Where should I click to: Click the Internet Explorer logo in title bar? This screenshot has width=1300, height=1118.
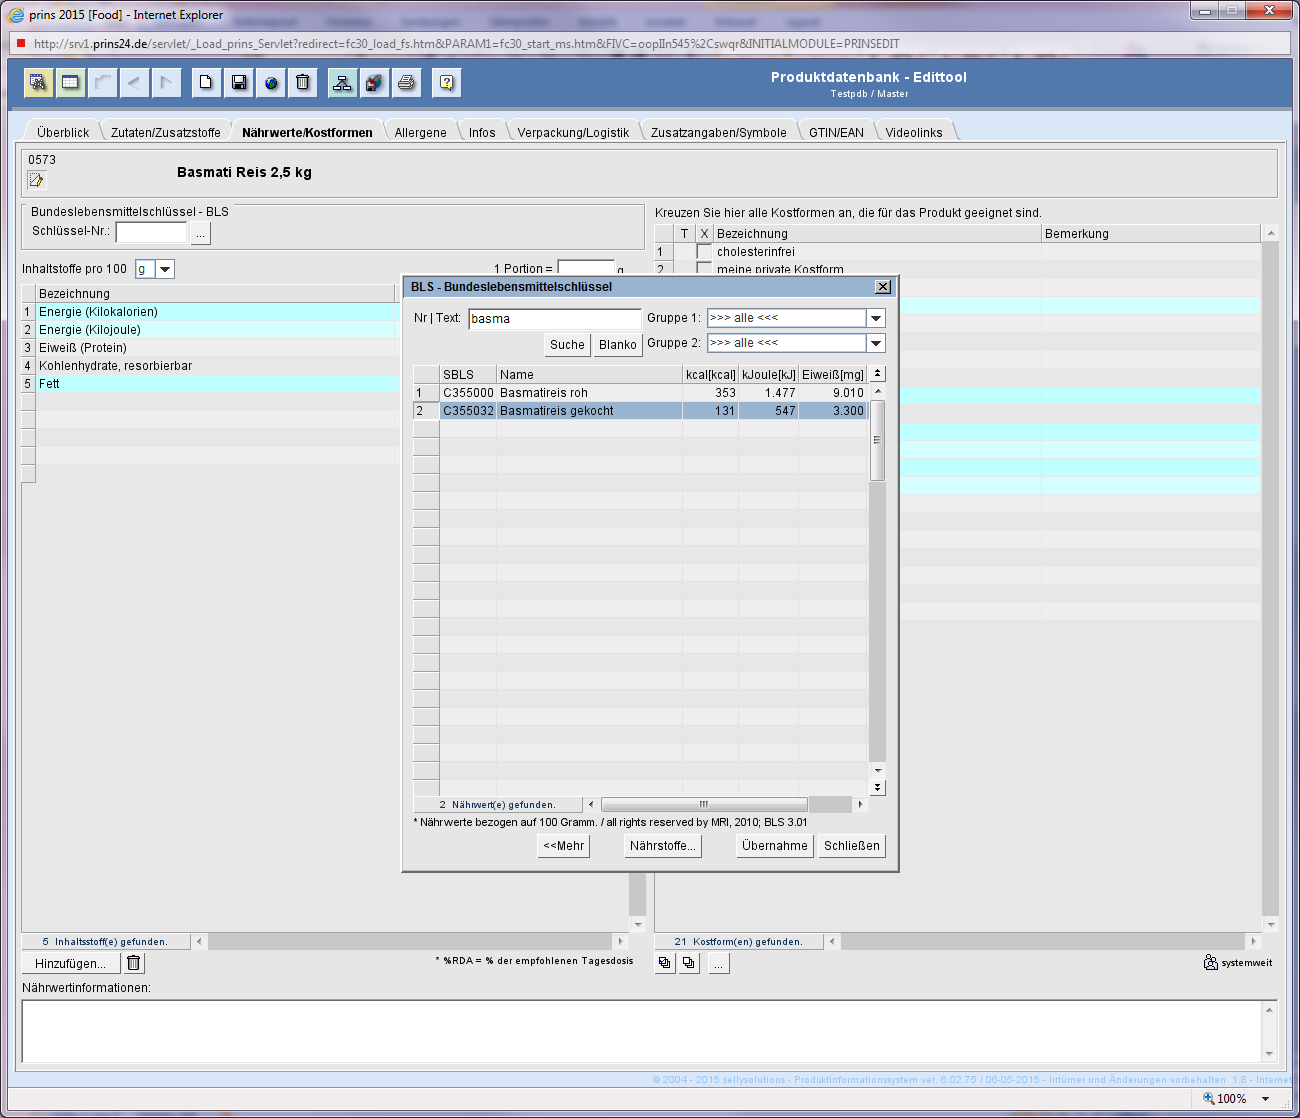[x=16, y=15]
